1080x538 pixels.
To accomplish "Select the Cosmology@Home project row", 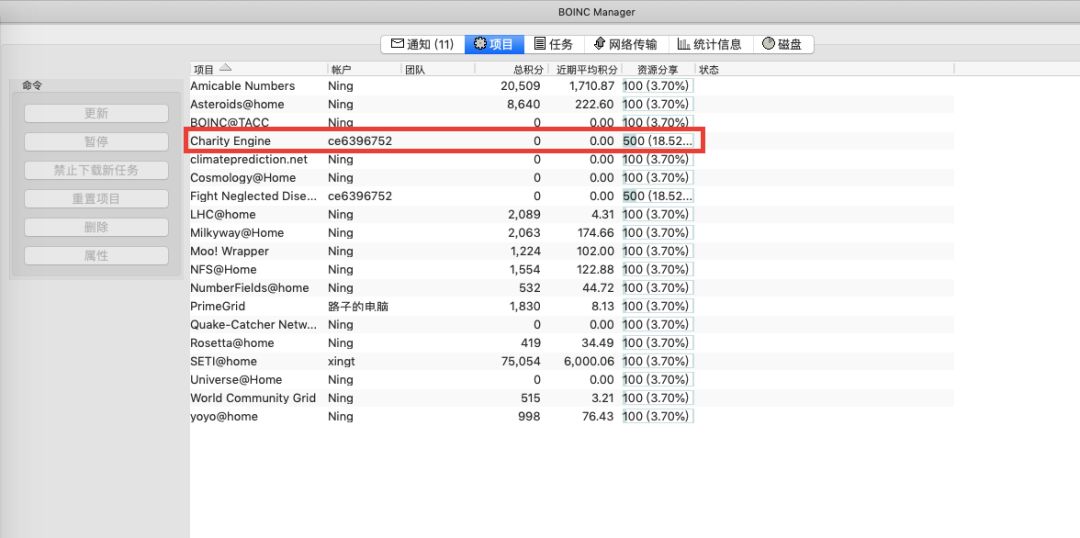I will coord(572,178).
